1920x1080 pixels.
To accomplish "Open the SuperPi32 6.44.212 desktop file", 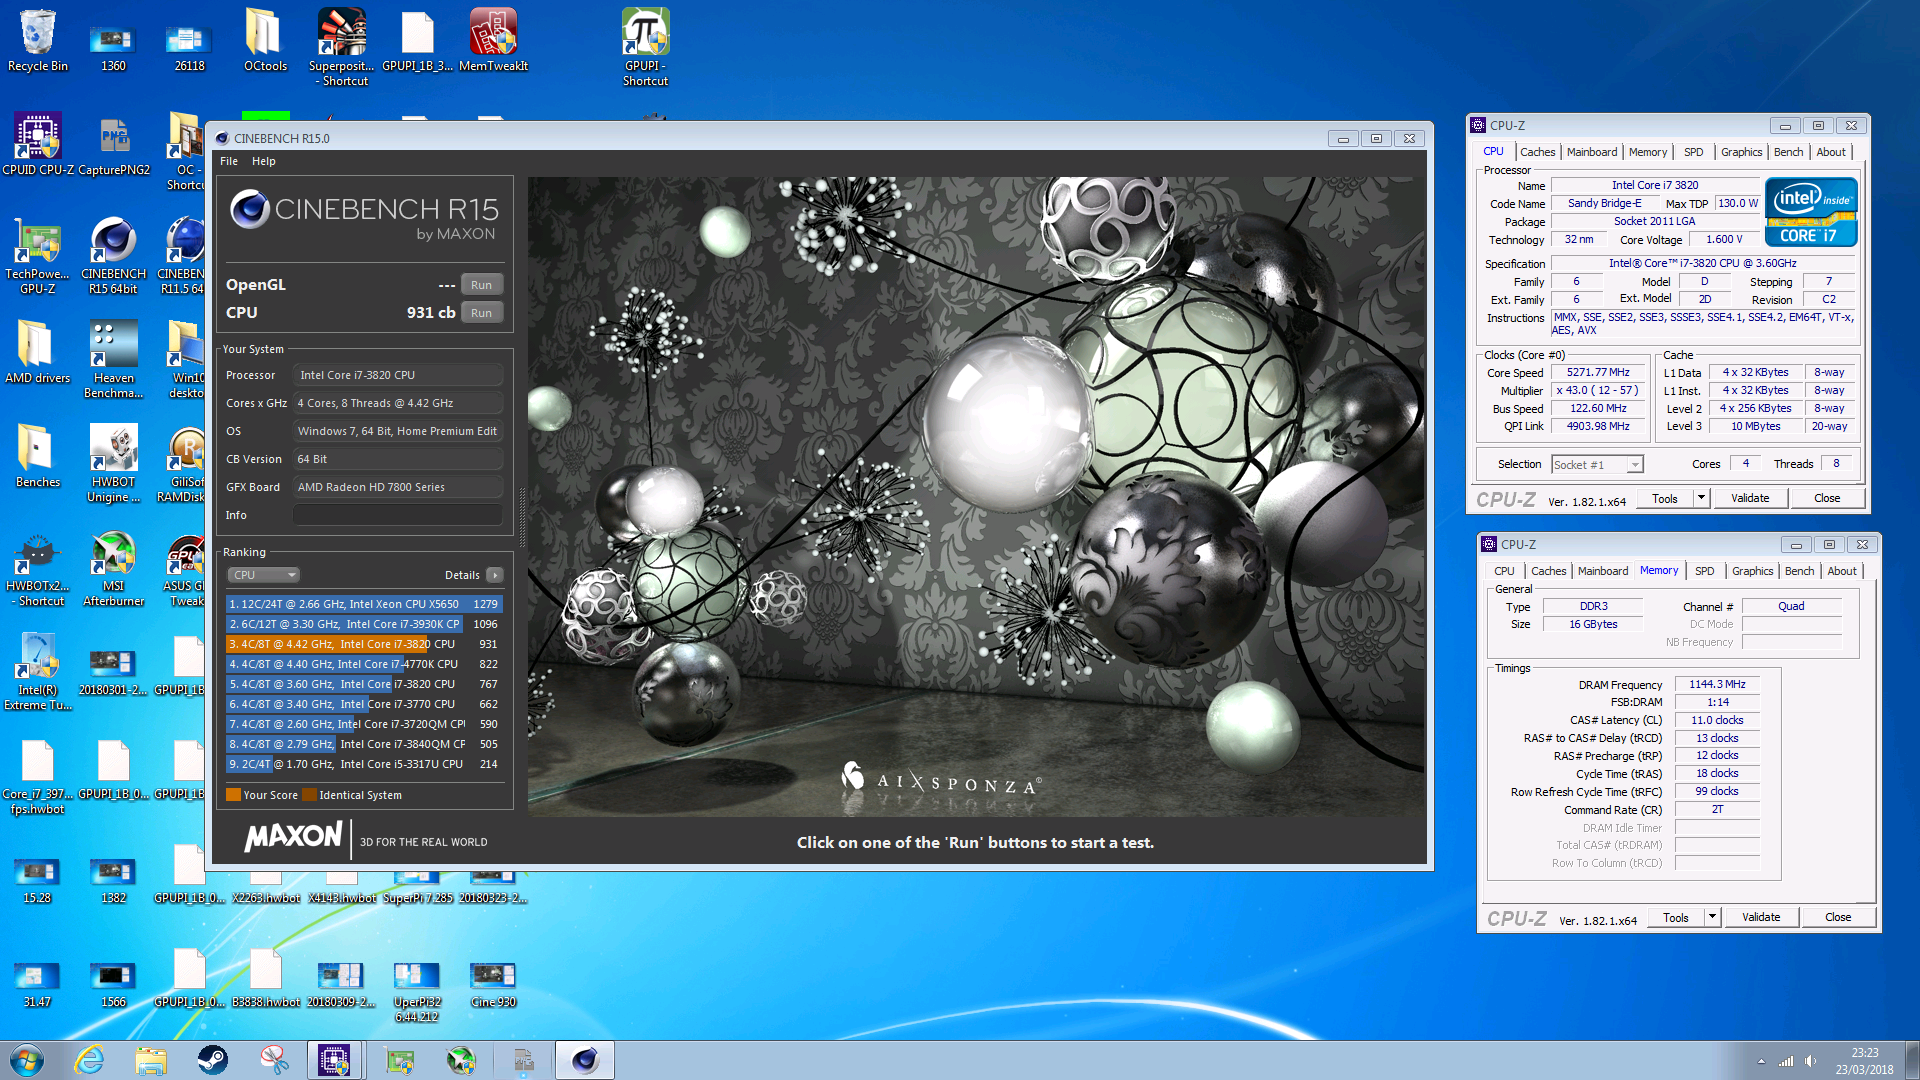I will click(417, 991).
